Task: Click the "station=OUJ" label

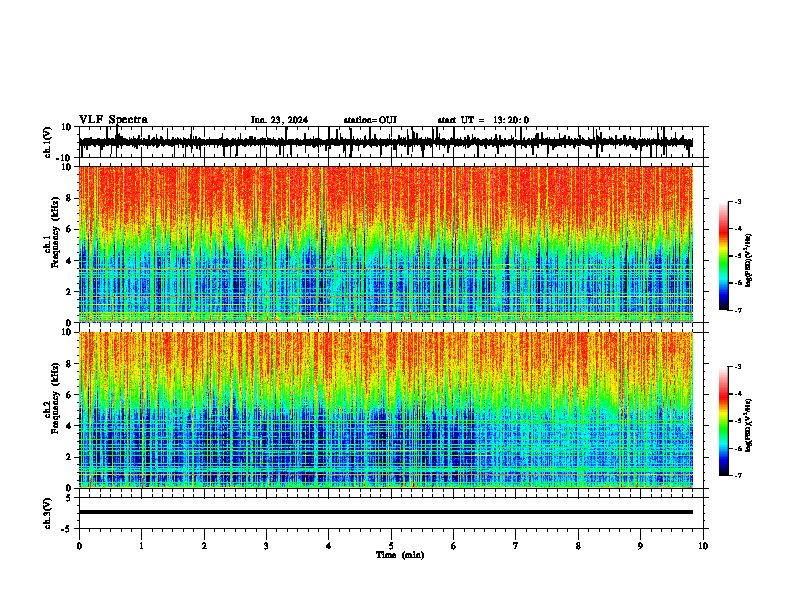Action: [370, 120]
